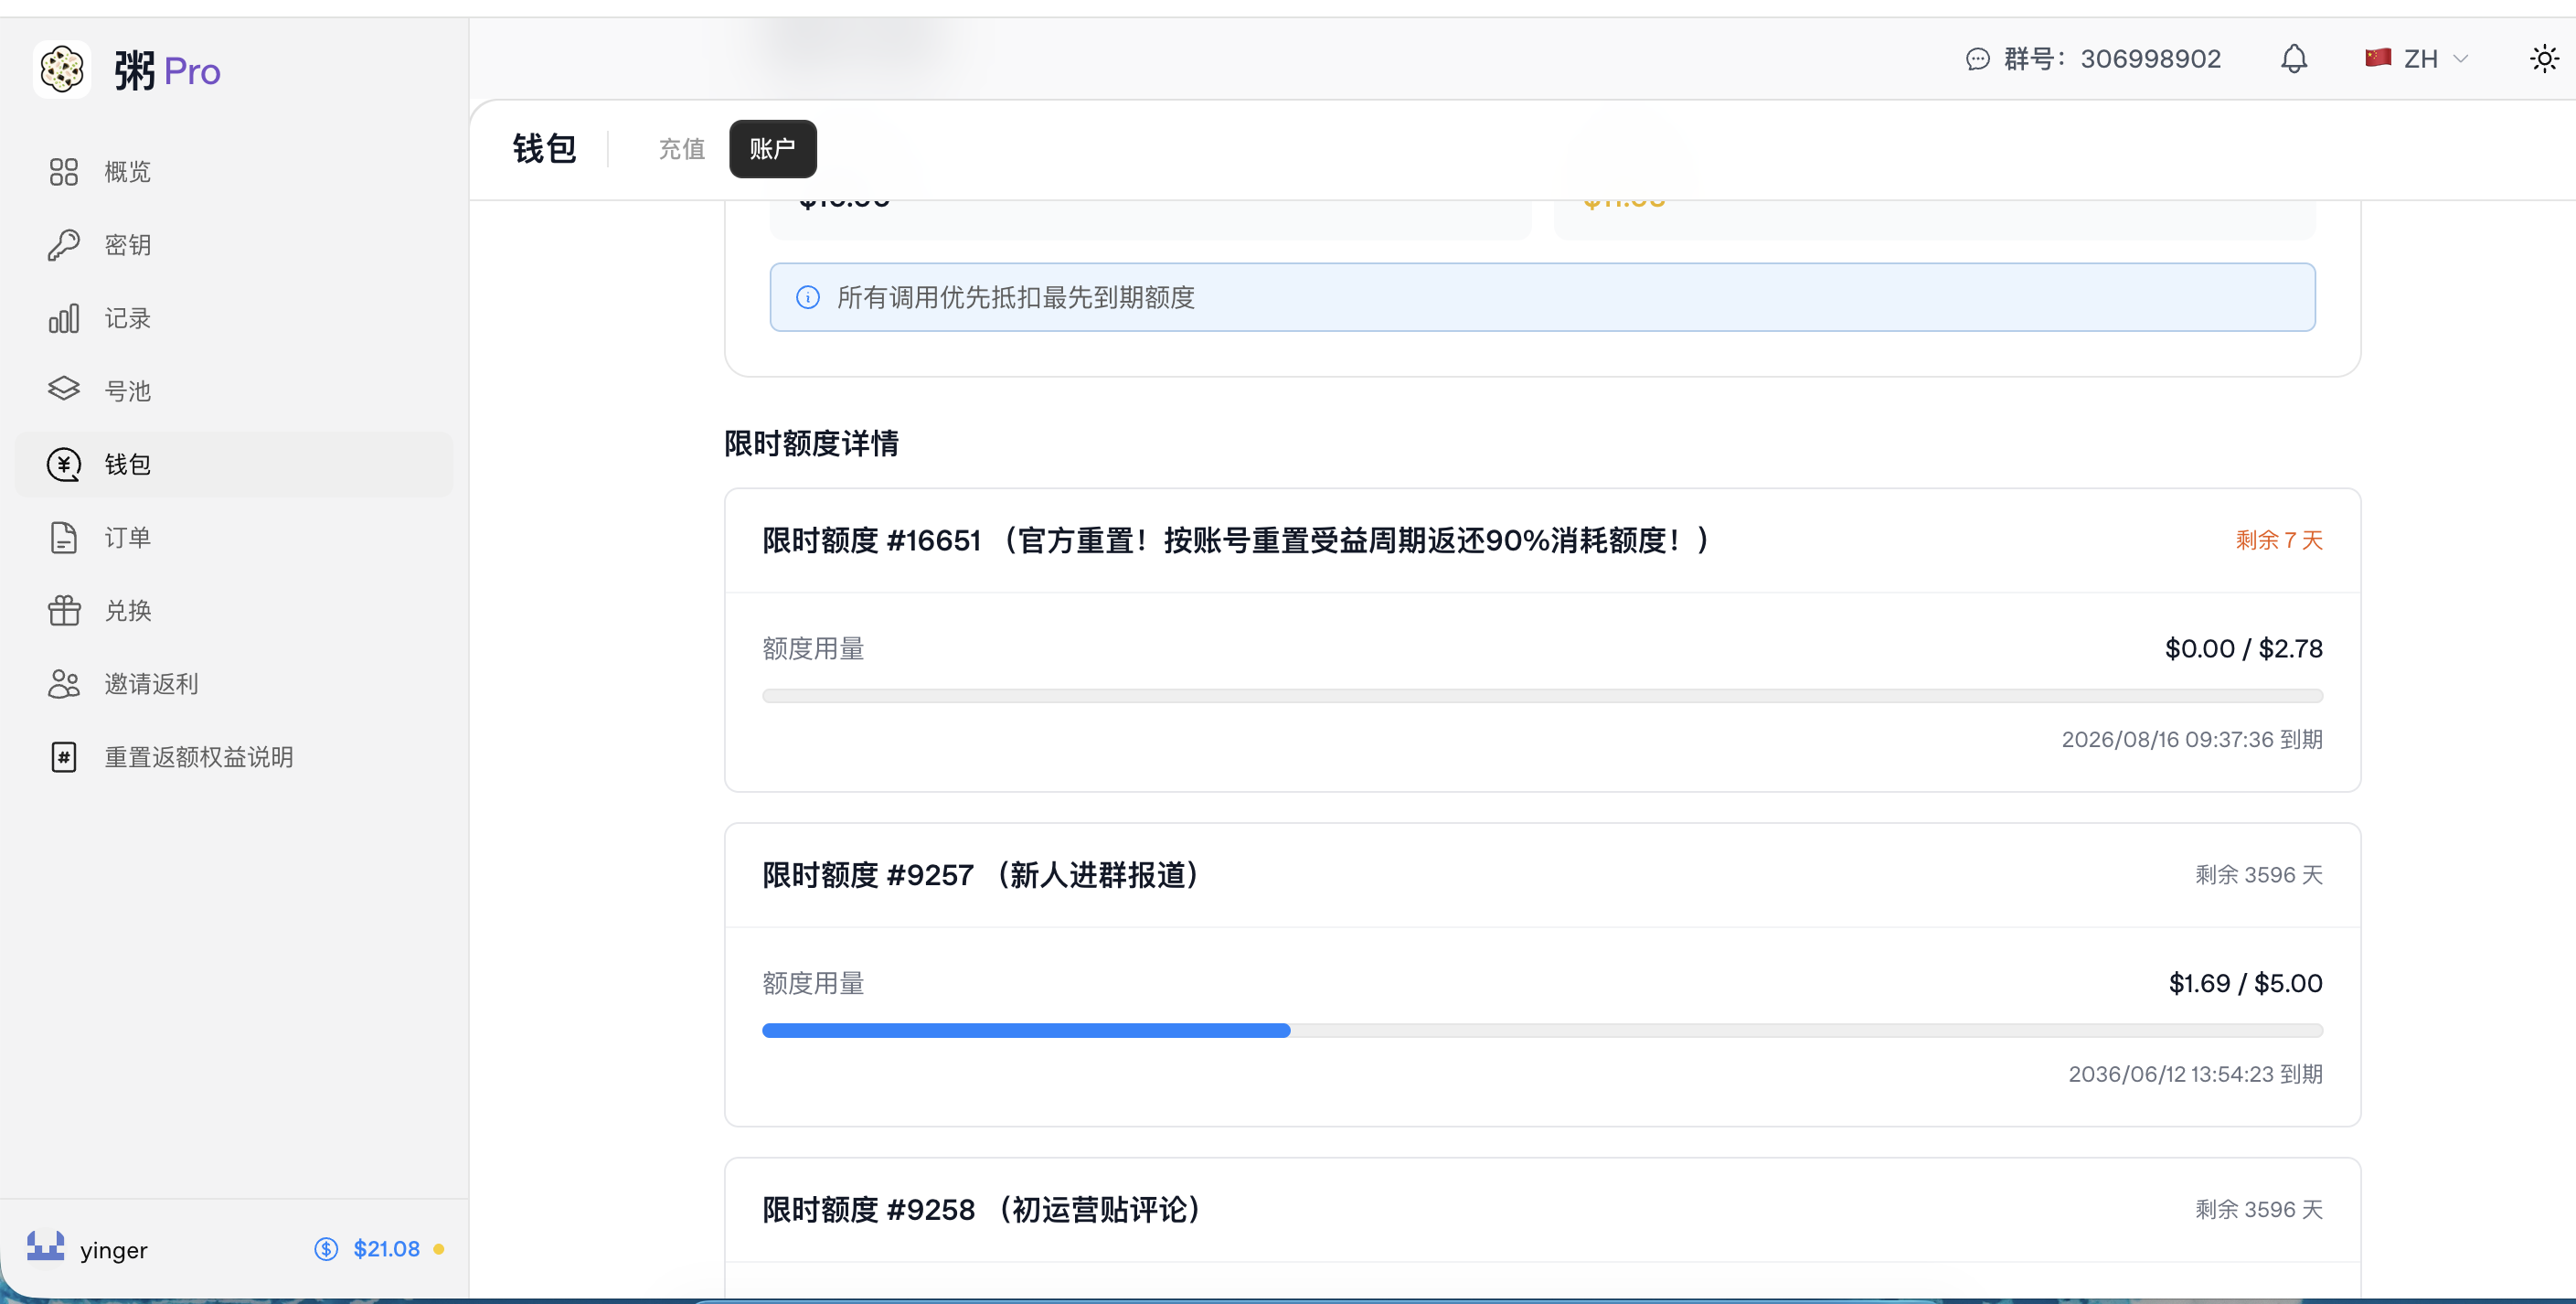Click 额度用量 label on the #9257 card
The width and height of the screenshot is (2576, 1304).
click(x=813, y=984)
